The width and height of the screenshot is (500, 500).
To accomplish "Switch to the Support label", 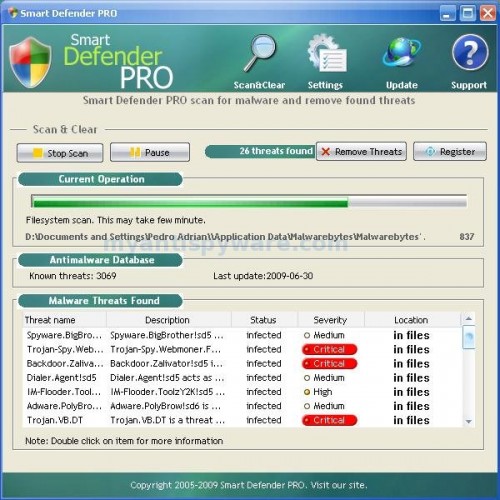I will pyautogui.click(x=469, y=85).
